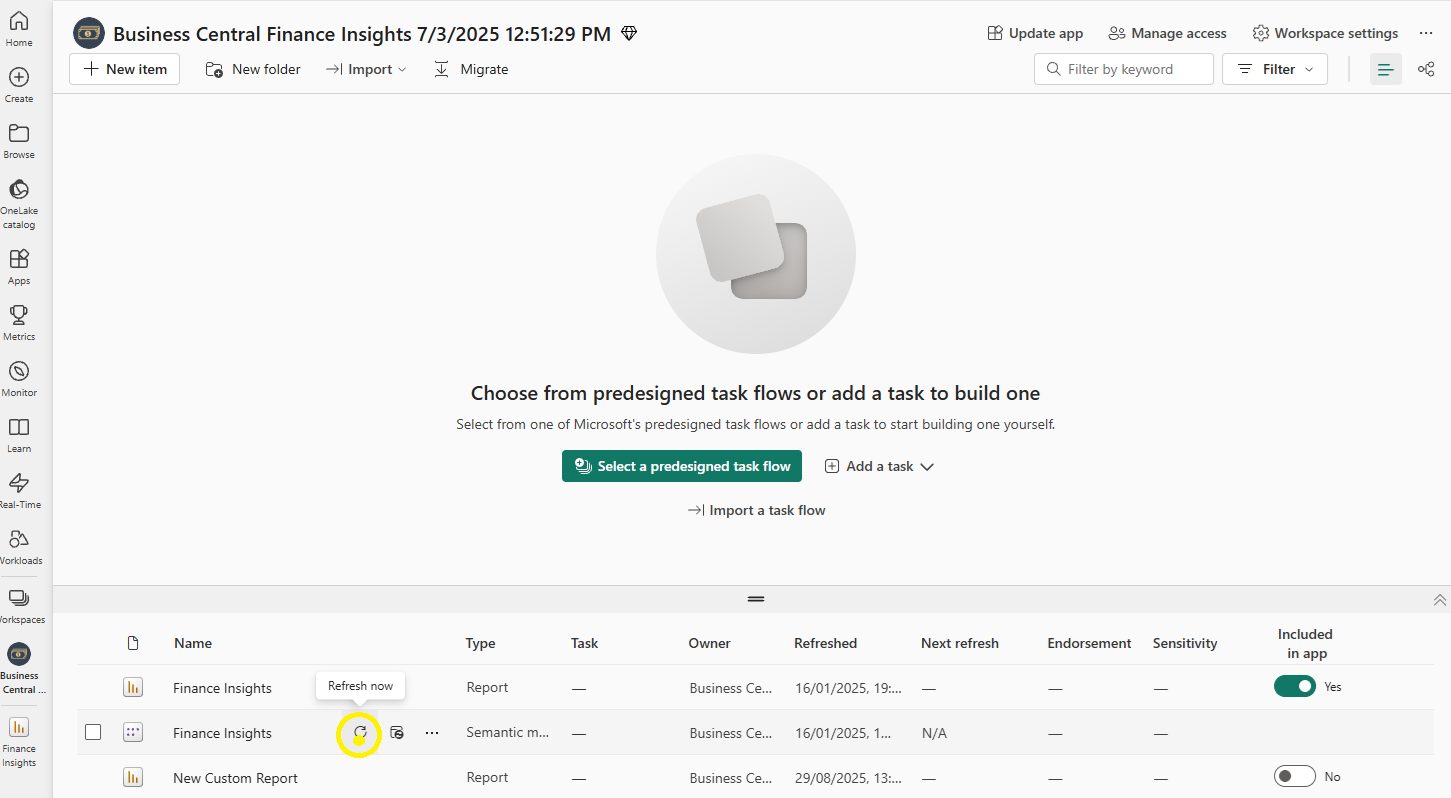This screenshot has height=798, width=1451.
Task: Click the New Custom Report row icon
Action: (x=133, y=777)
